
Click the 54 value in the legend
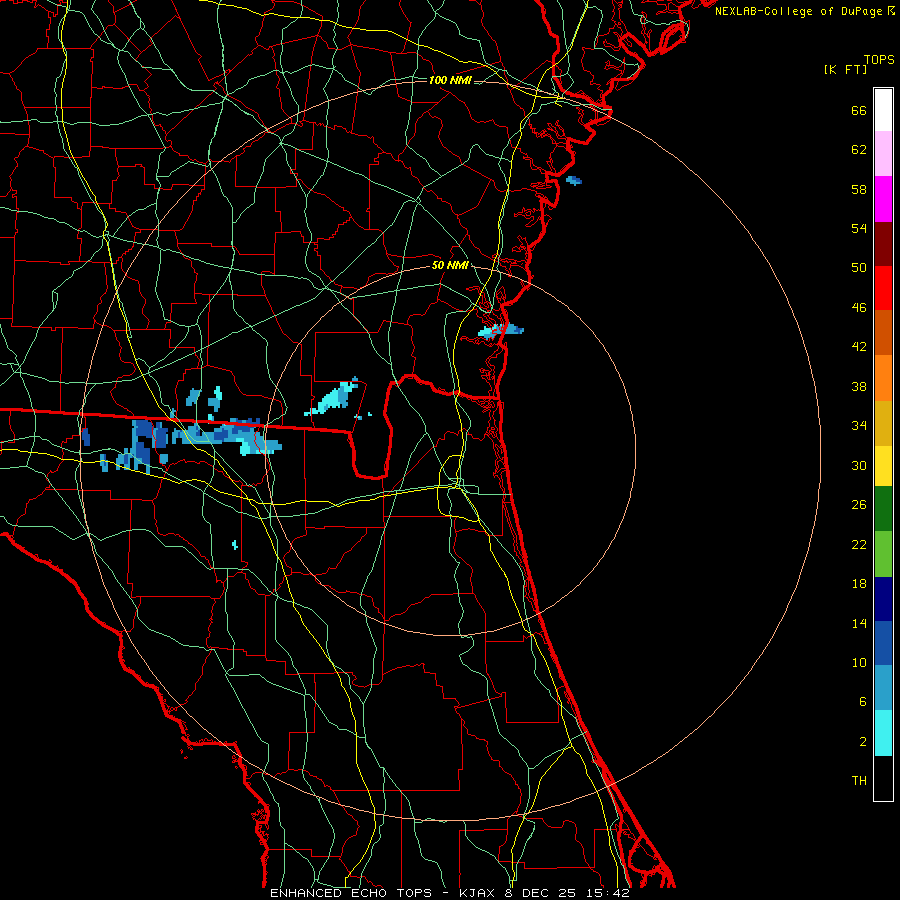pos(859,228)
